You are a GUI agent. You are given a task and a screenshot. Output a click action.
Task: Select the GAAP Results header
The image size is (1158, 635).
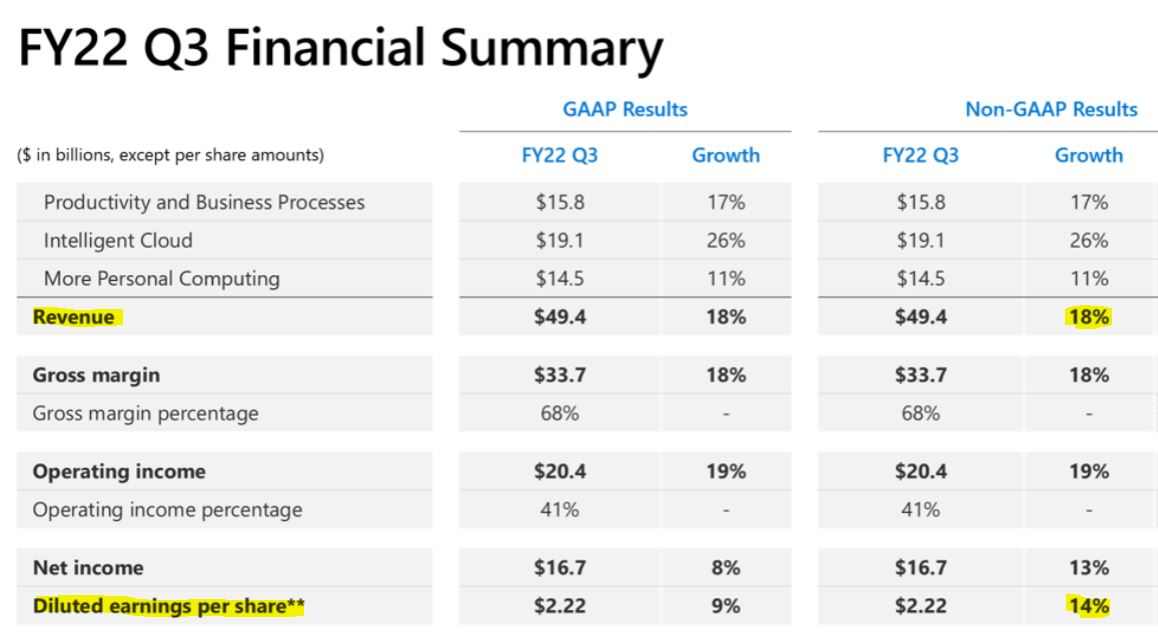(x=625, y=109)
